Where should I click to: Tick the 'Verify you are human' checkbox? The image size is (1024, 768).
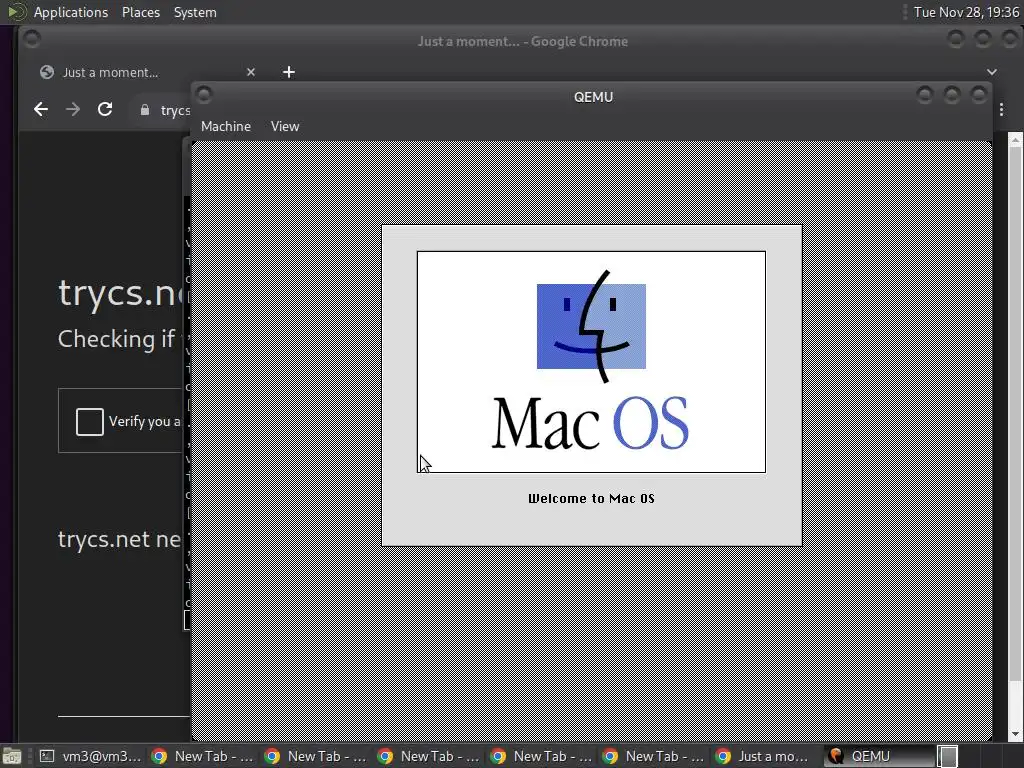pyautogui.click(x=89, y=421)
